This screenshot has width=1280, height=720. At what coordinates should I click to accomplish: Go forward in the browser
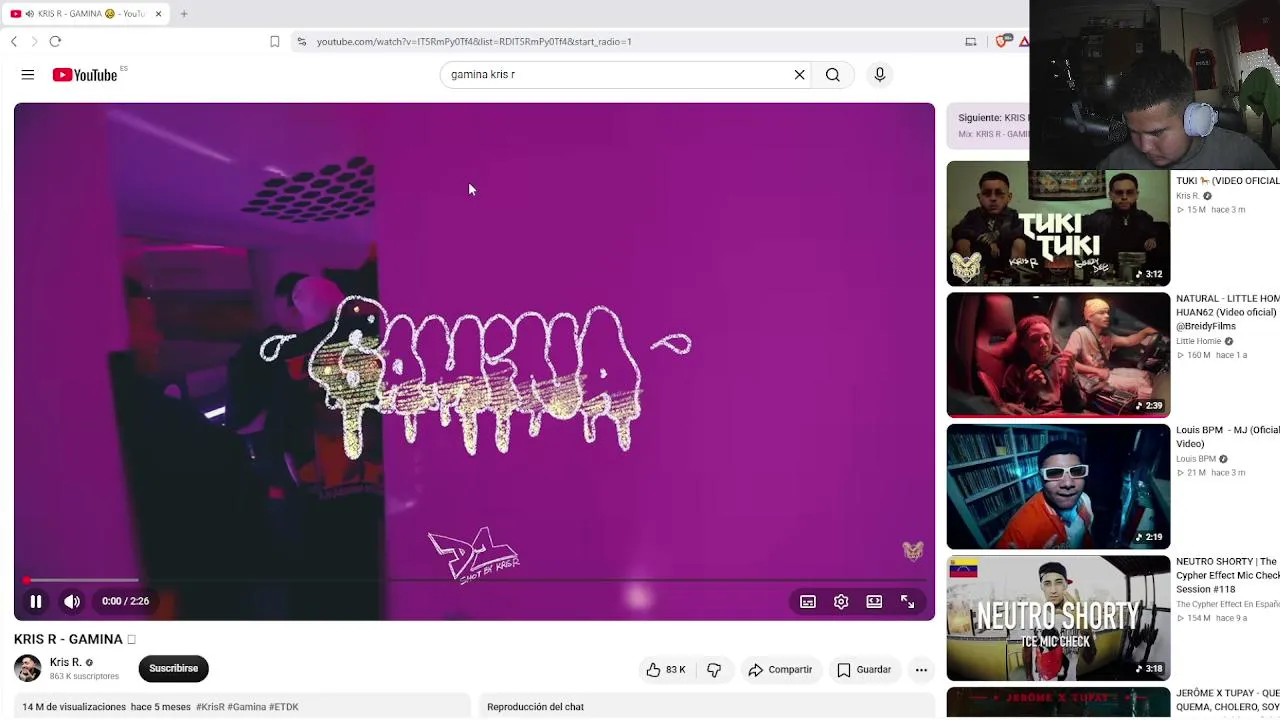click(34, 41)
